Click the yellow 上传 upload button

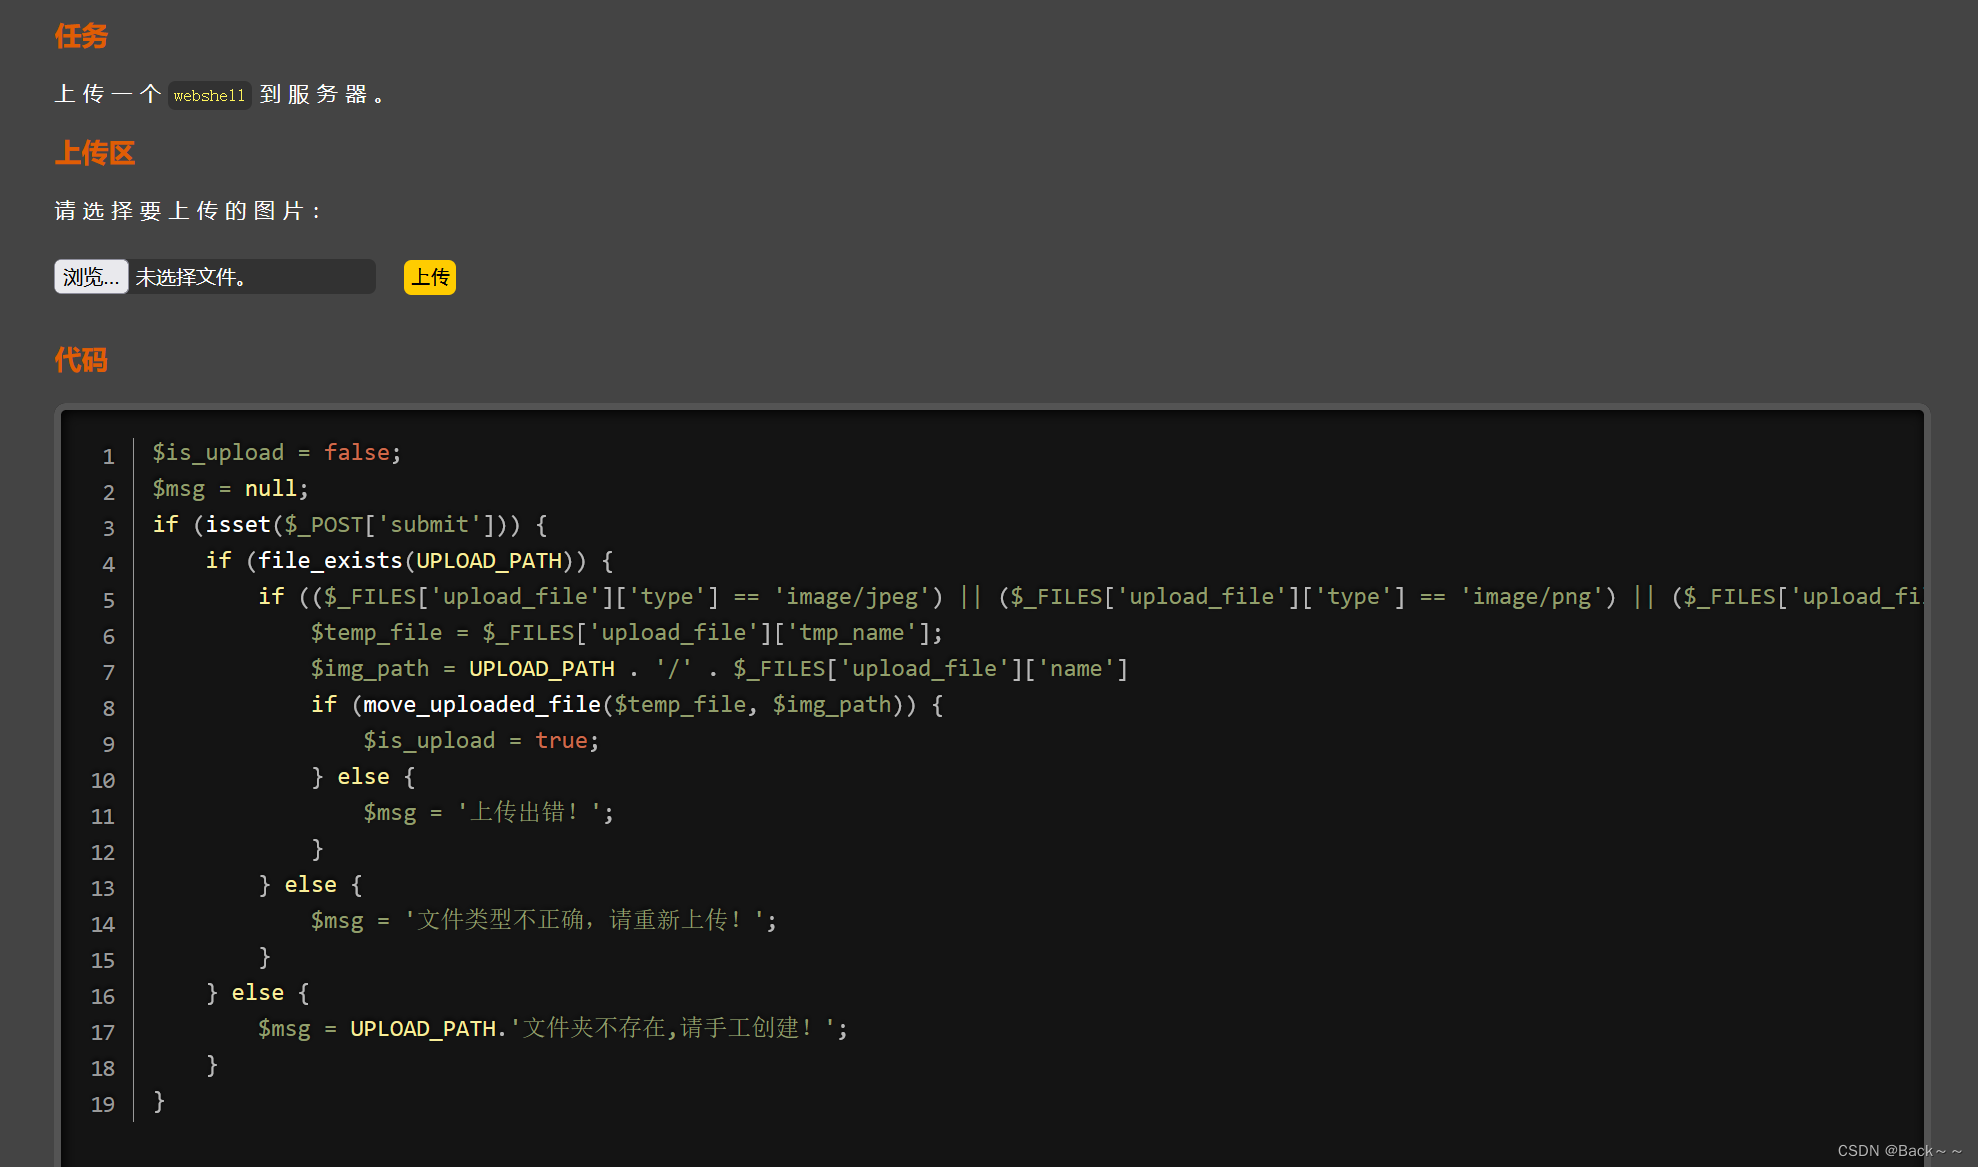point(430,277)
